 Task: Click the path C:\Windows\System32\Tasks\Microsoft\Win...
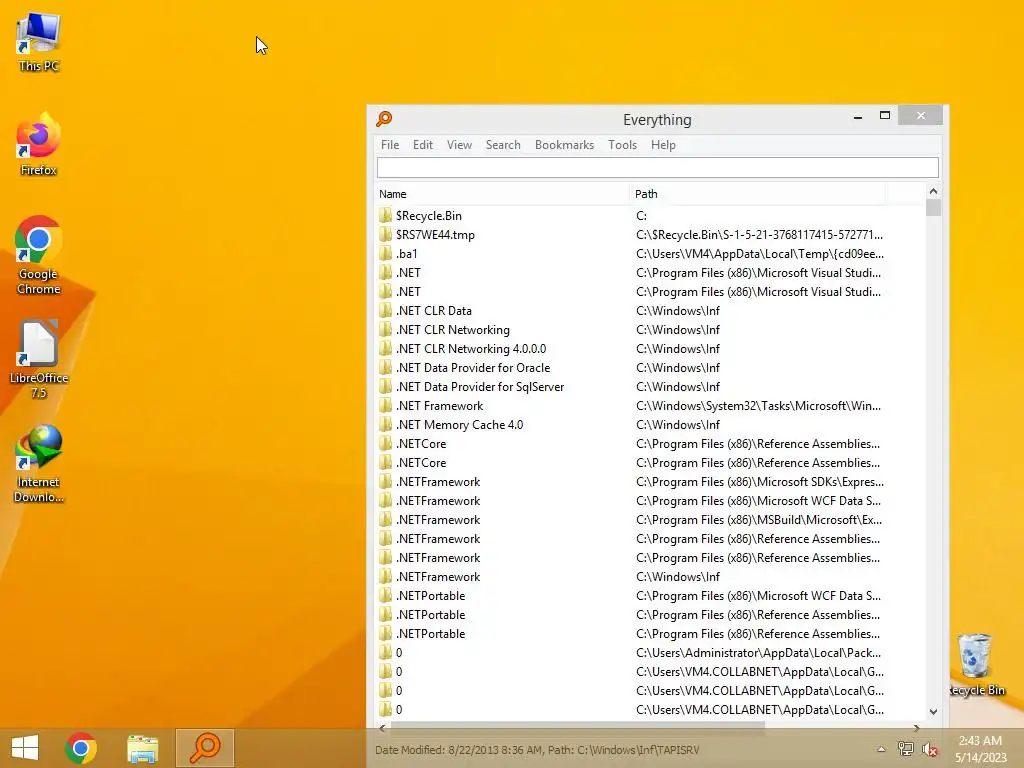tap(758, 406)
